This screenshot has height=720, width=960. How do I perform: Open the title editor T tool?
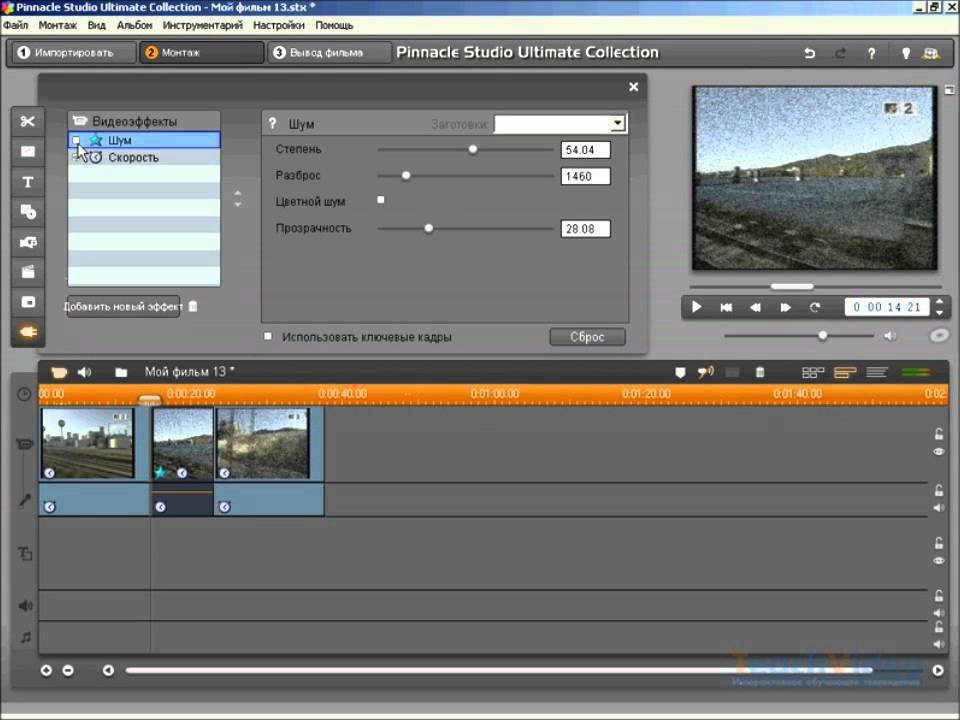click(27, 182)
